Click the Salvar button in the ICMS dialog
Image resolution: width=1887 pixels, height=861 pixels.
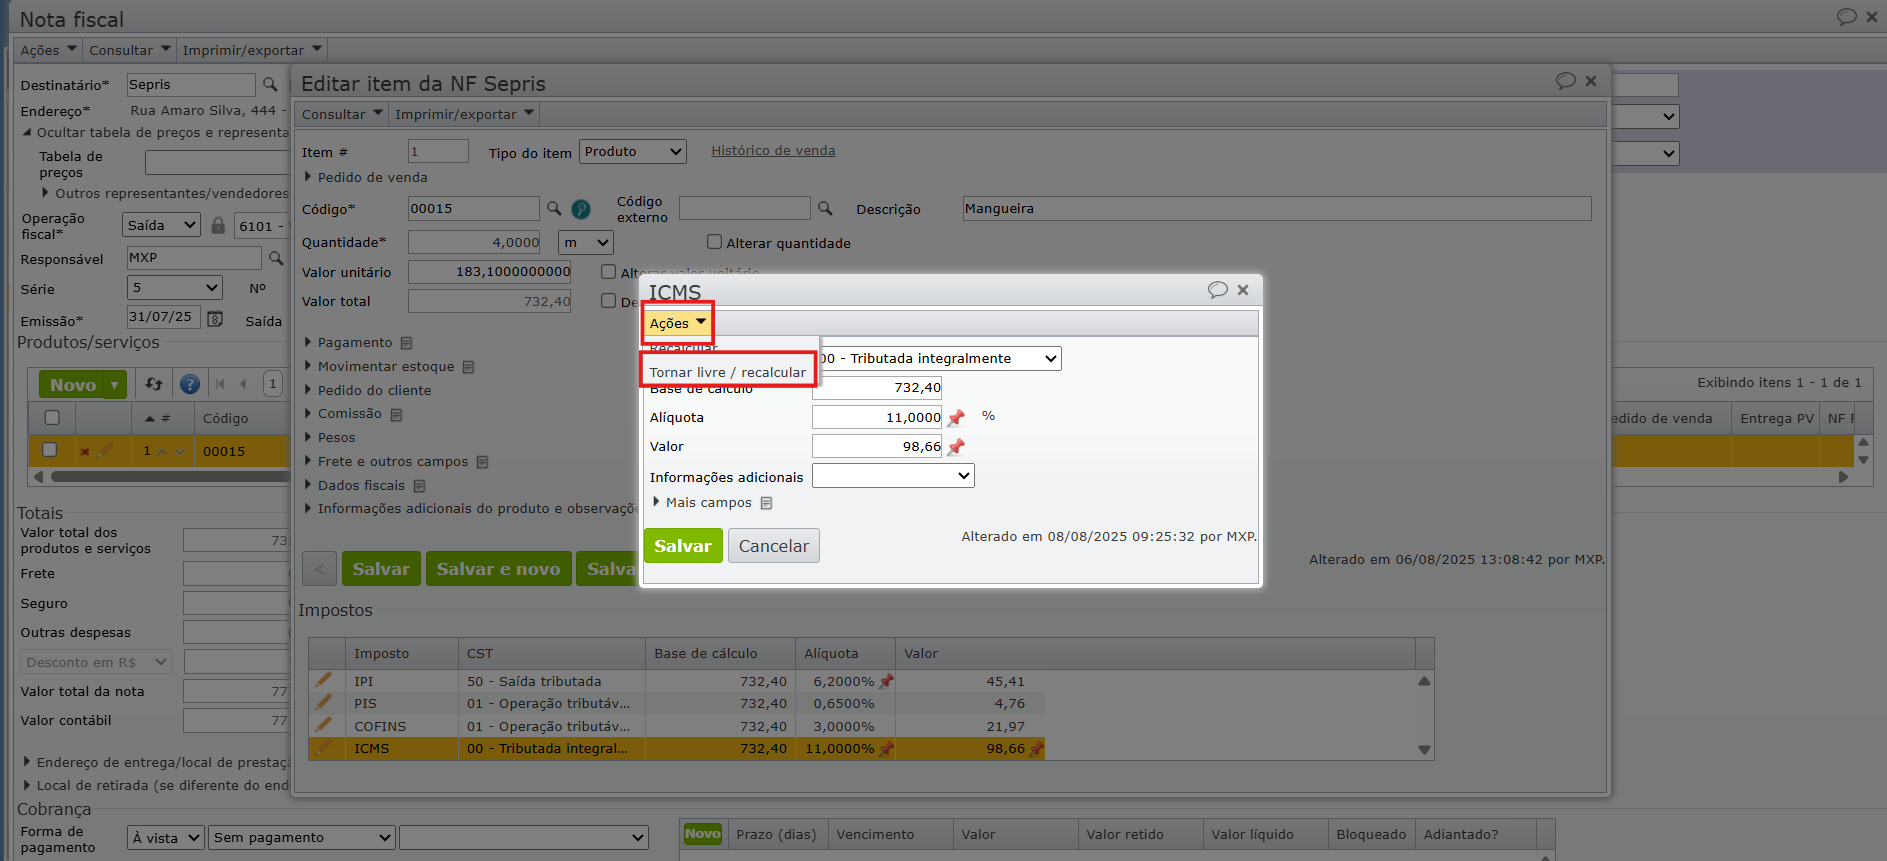pyautogui.click(x=683, y=546)
